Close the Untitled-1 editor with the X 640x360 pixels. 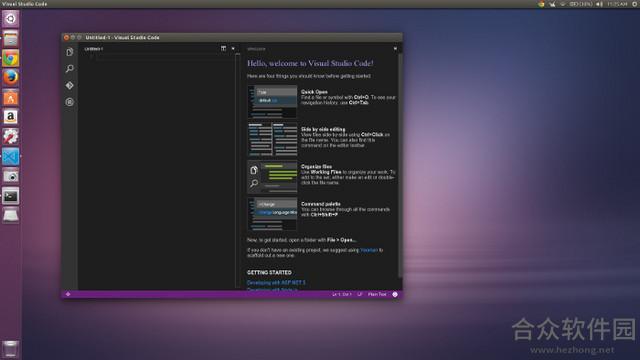click(233, 49)
